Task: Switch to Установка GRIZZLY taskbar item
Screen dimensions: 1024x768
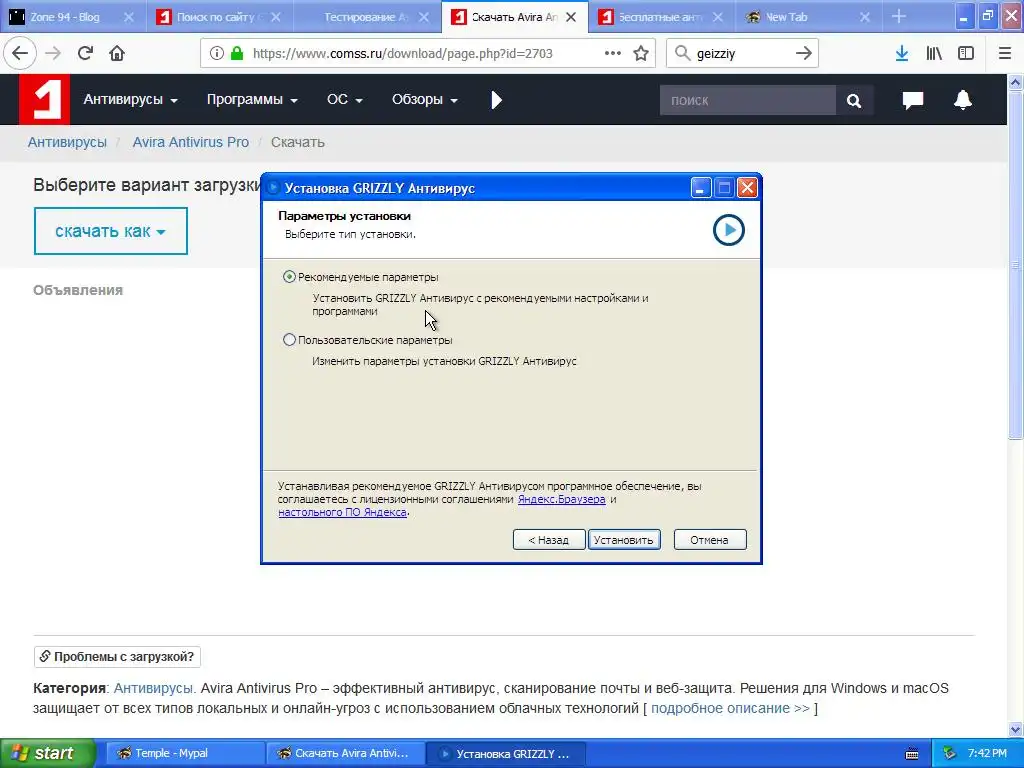Action: coord(506,754)
